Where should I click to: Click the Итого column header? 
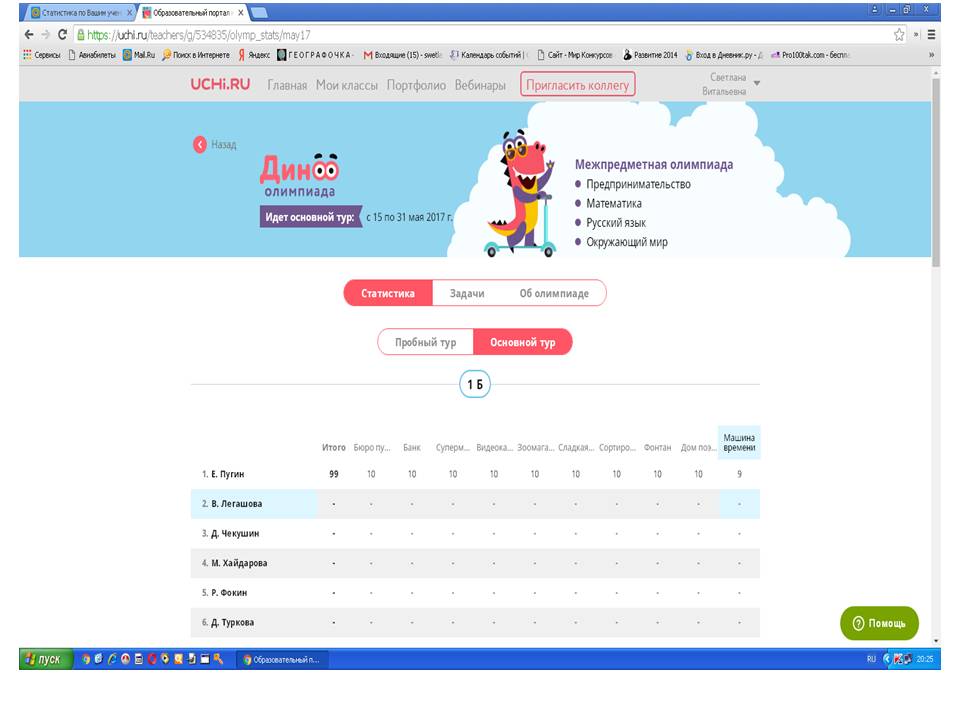click(x=334, y=448)
